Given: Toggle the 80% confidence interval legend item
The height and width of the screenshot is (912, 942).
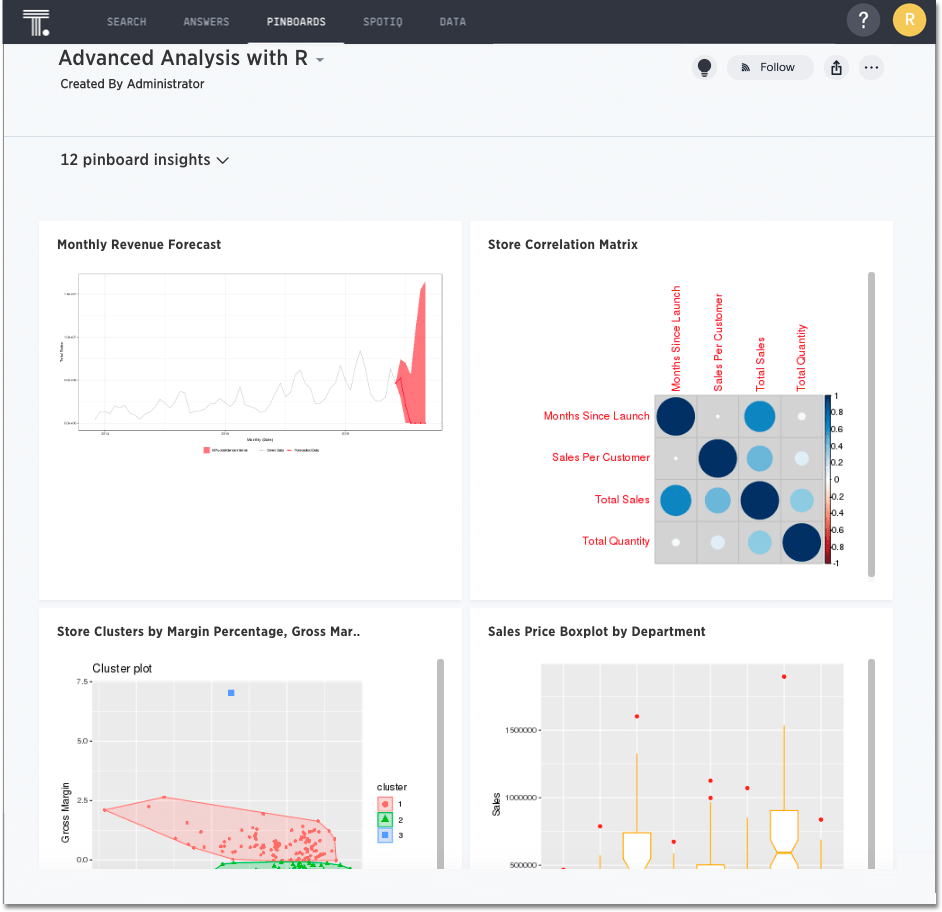Looking at the screenshot, I should [225, 451].
